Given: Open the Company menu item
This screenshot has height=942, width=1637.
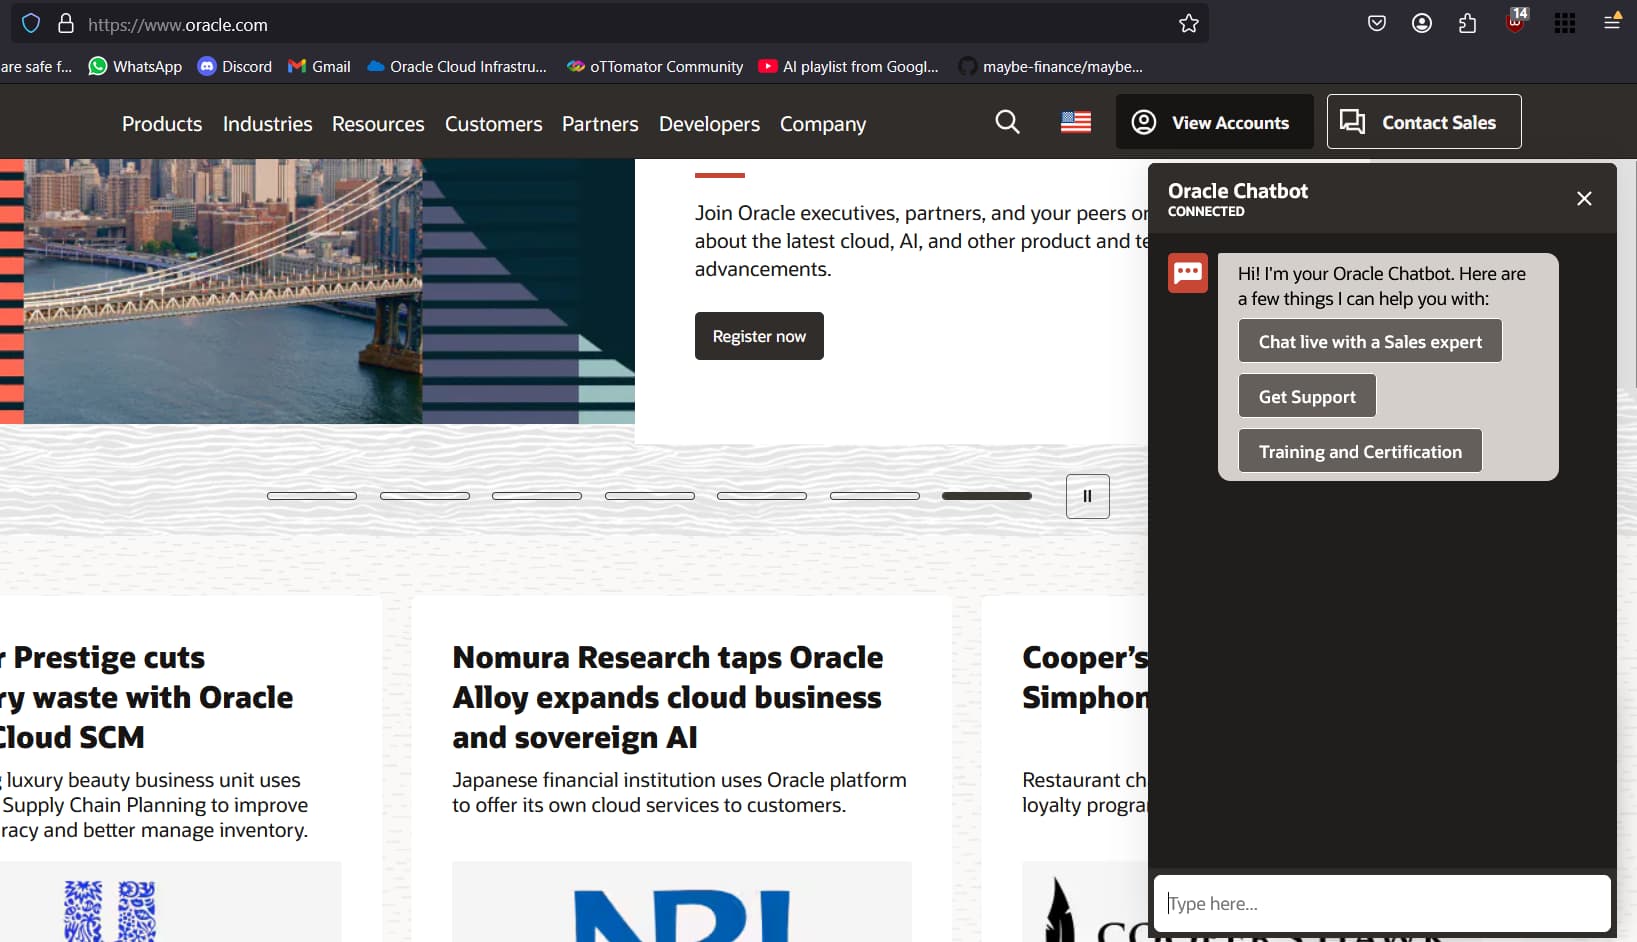Looking at the screenshot, I should [x=822, y=124].
